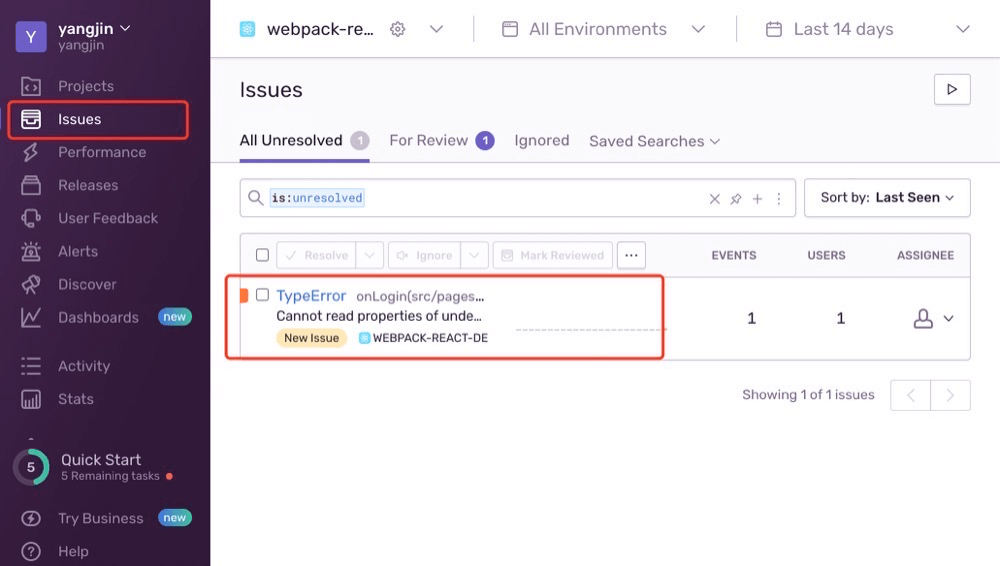This screenshot has width=1000, height=566.
Task: Click the USERS column header
Action: point(827,255)
